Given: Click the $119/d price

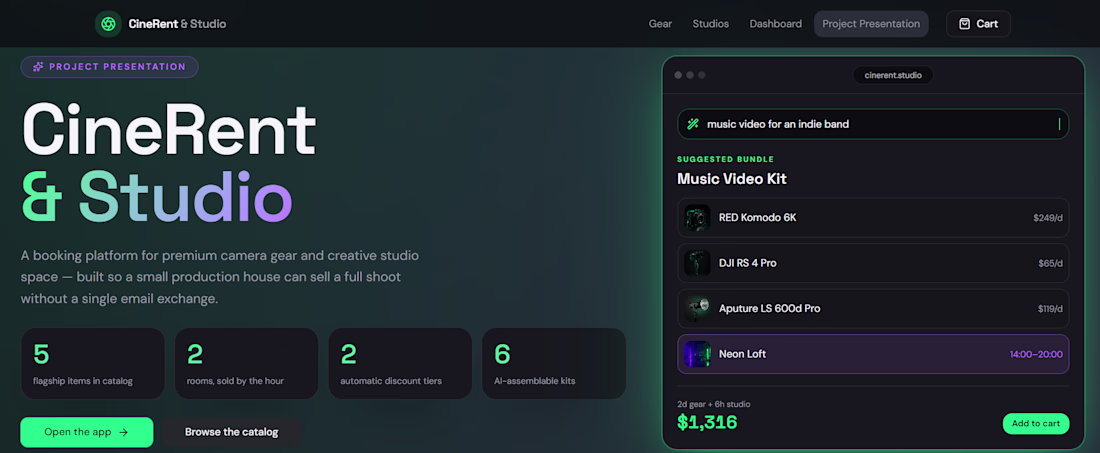Looking at the screenshot, I should (x=1049, y=309).
